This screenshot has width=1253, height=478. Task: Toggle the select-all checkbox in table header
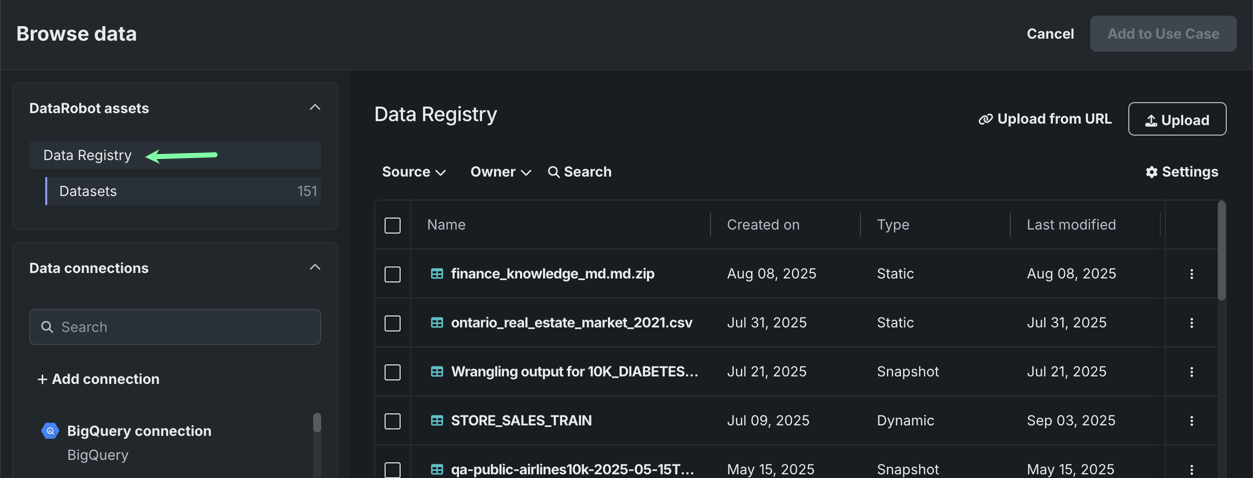tap(393, 225)
